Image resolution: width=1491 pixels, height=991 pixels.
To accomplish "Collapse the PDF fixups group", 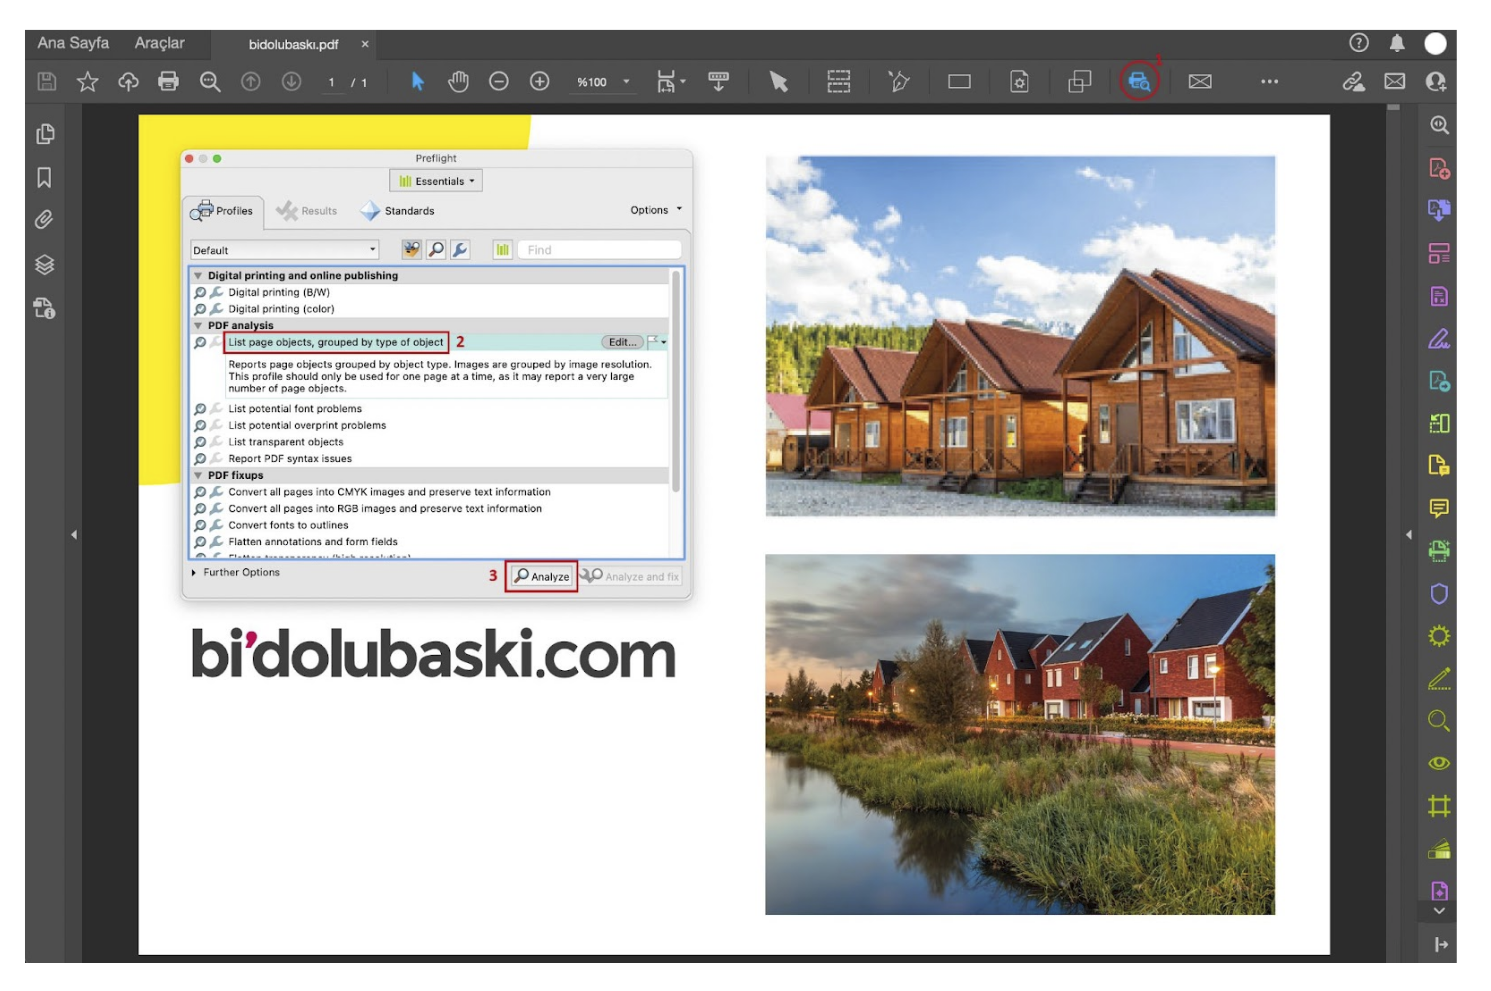I will pos(198,476).
